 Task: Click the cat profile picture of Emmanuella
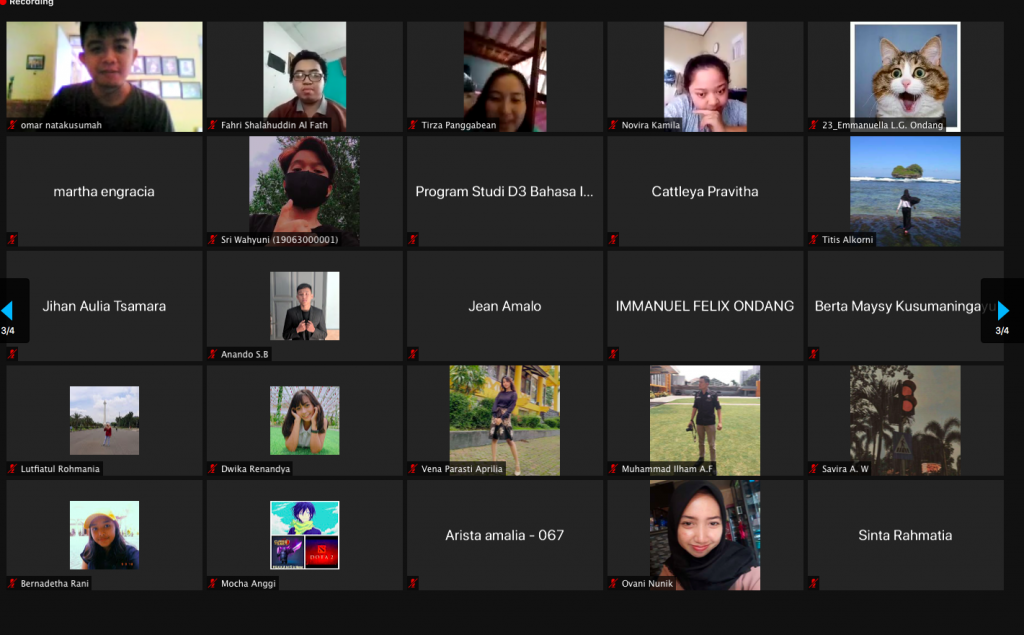[x=905, y=76]
